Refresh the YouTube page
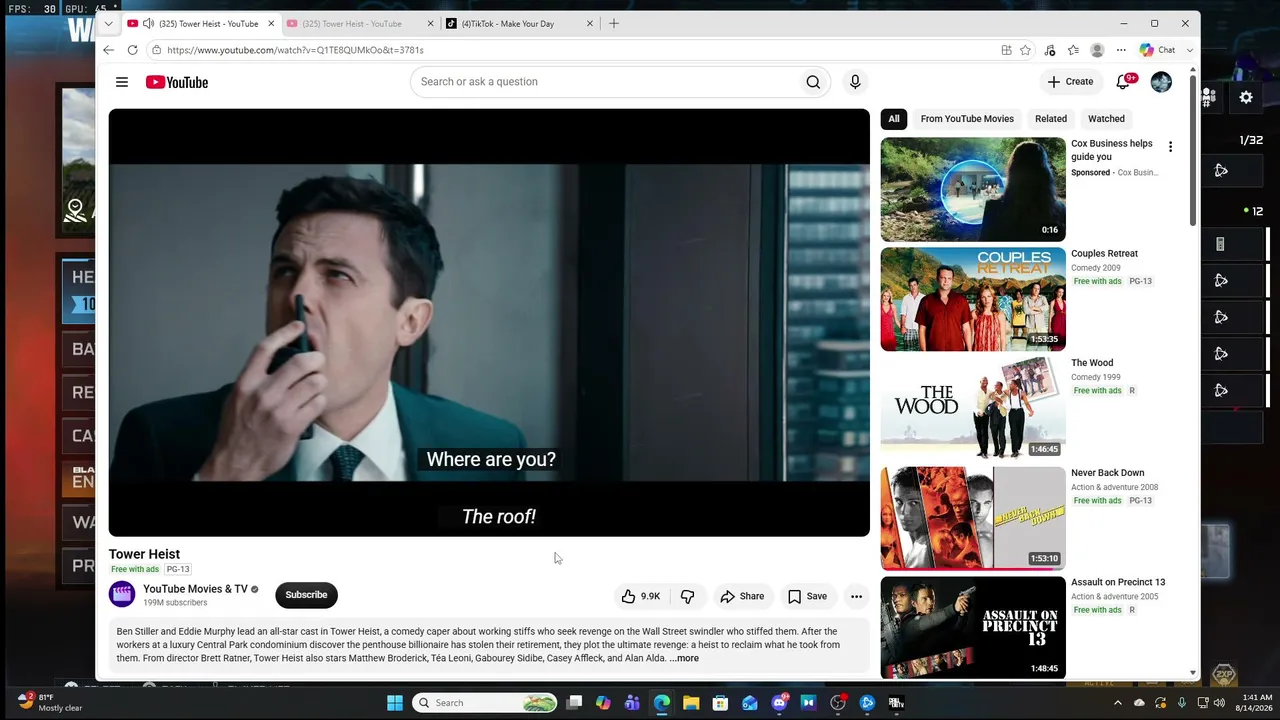1280x720 pixels. [x=132, y=50]
